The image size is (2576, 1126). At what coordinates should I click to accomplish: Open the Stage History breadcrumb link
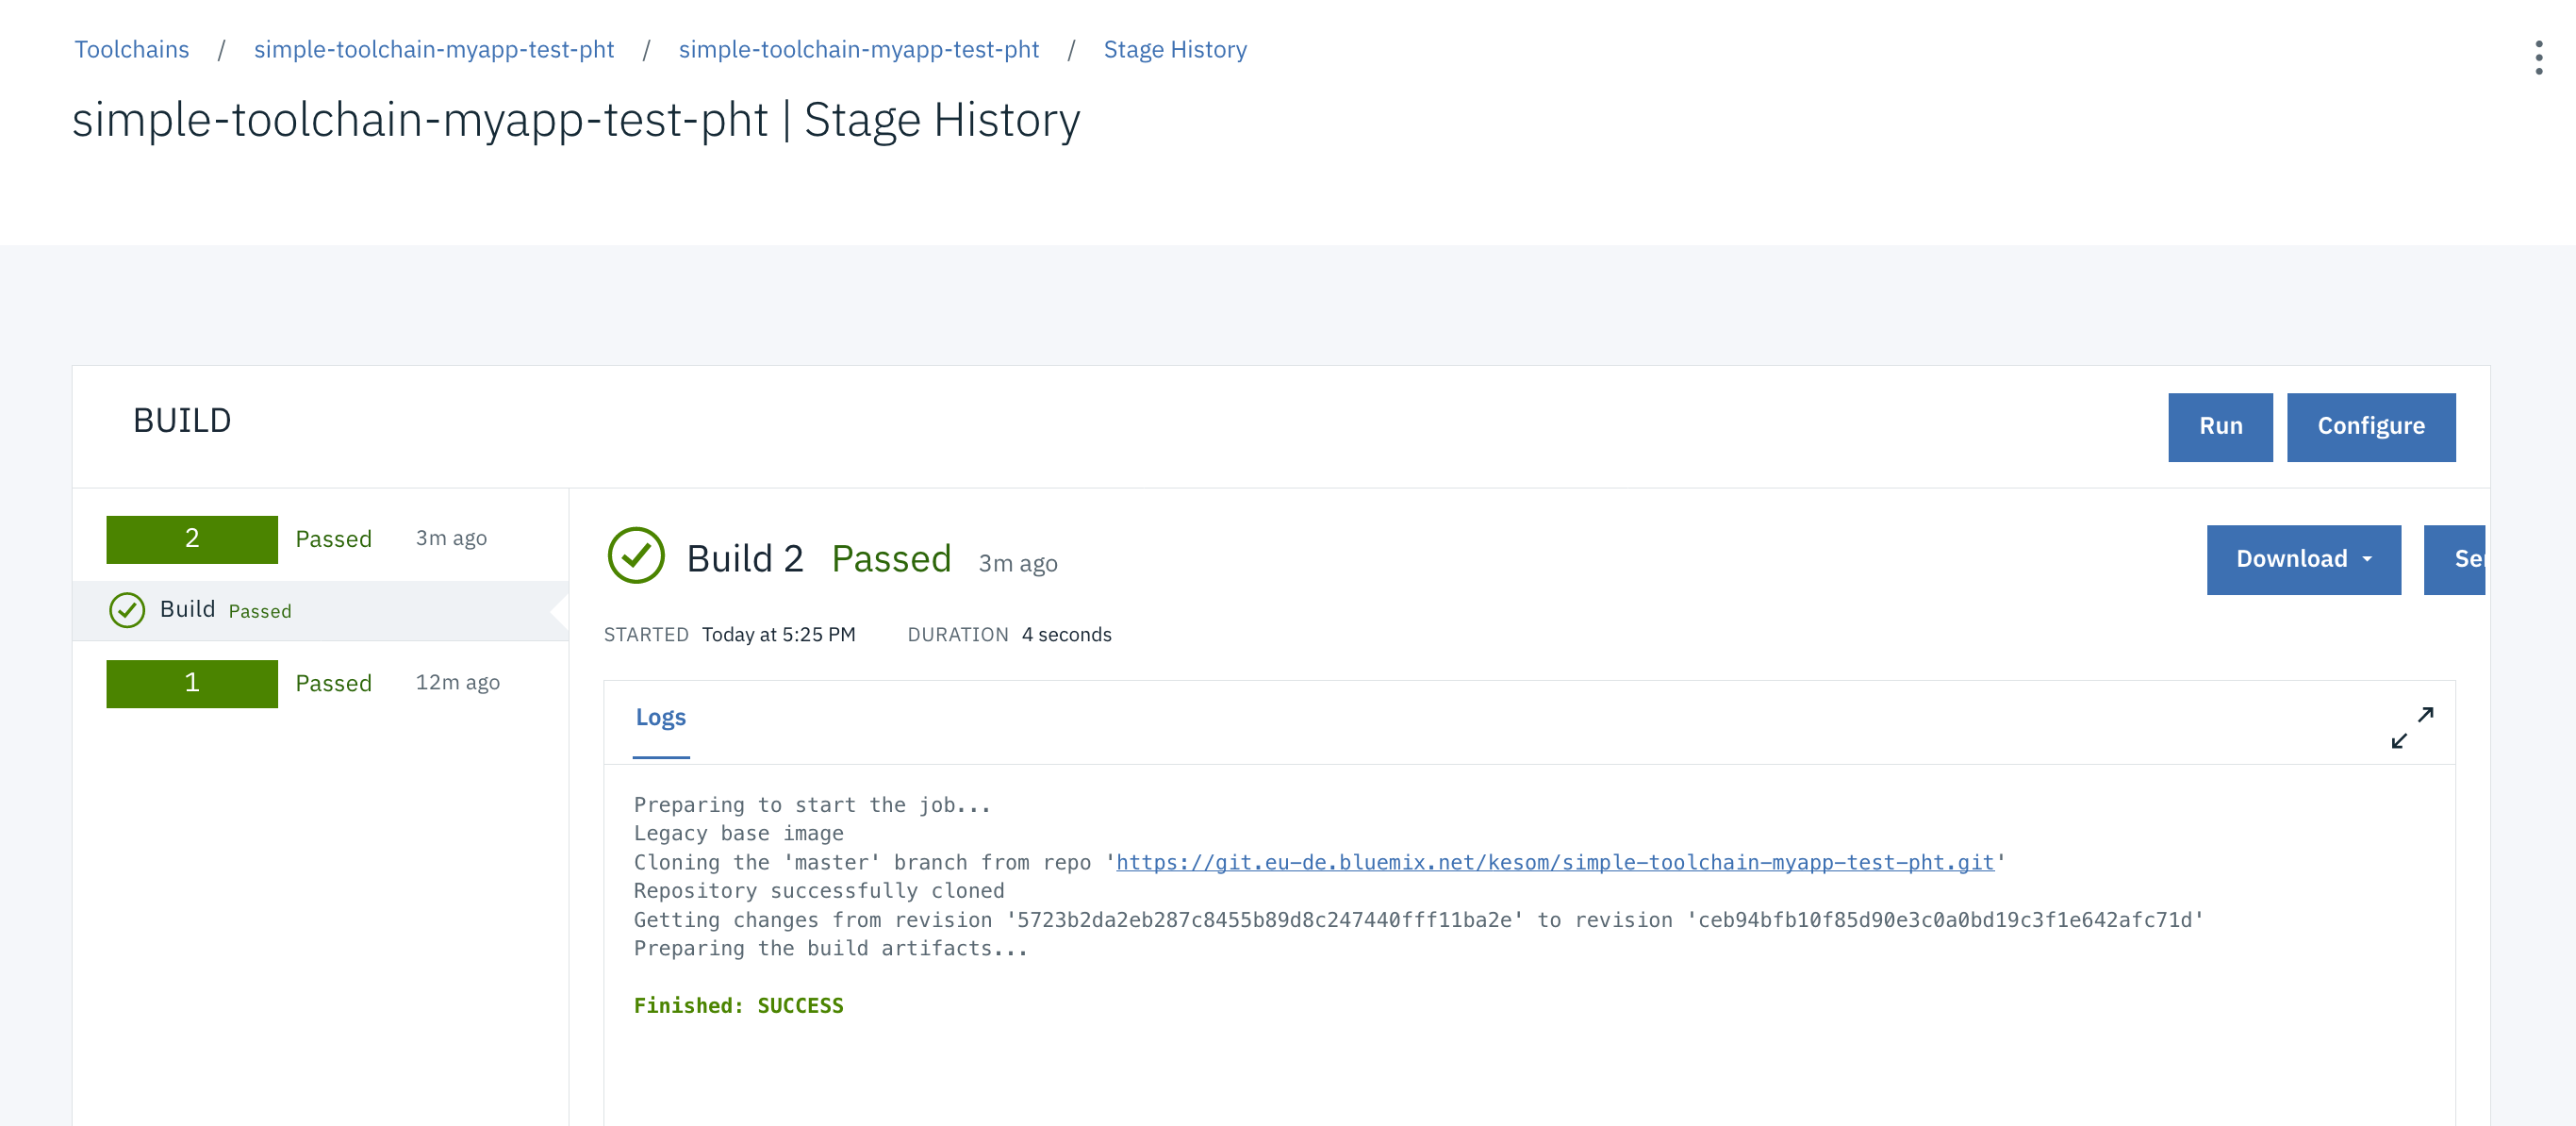[1174, 50]
